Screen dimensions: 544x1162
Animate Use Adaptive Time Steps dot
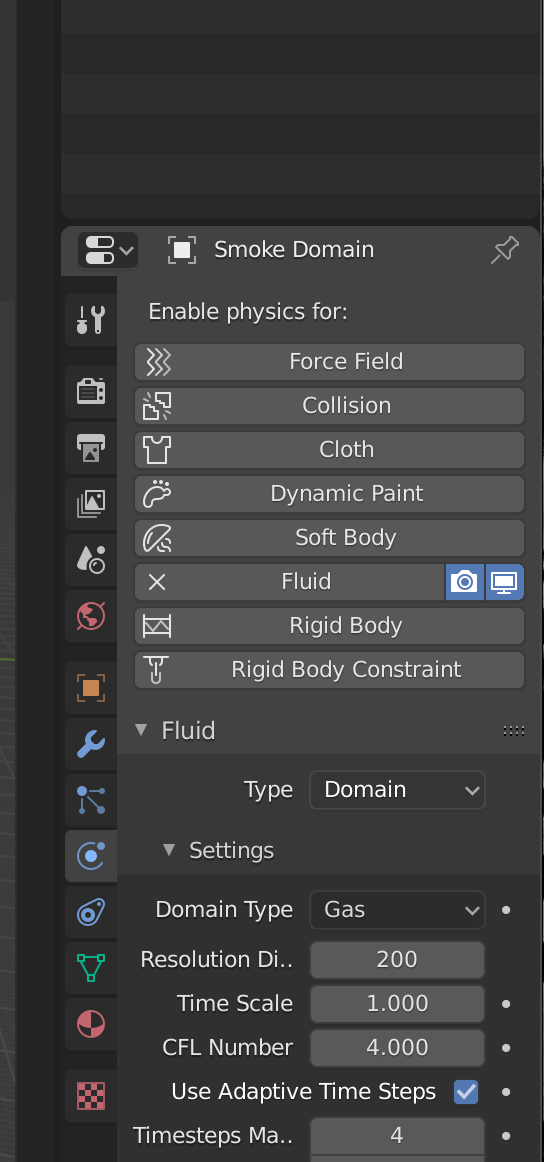[506, 1092]
